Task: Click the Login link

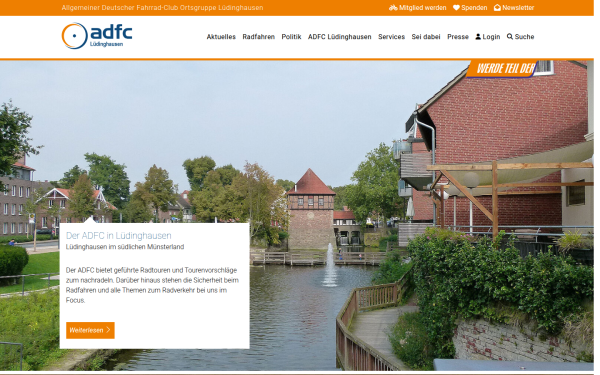Action: click(x=488, y=37)
